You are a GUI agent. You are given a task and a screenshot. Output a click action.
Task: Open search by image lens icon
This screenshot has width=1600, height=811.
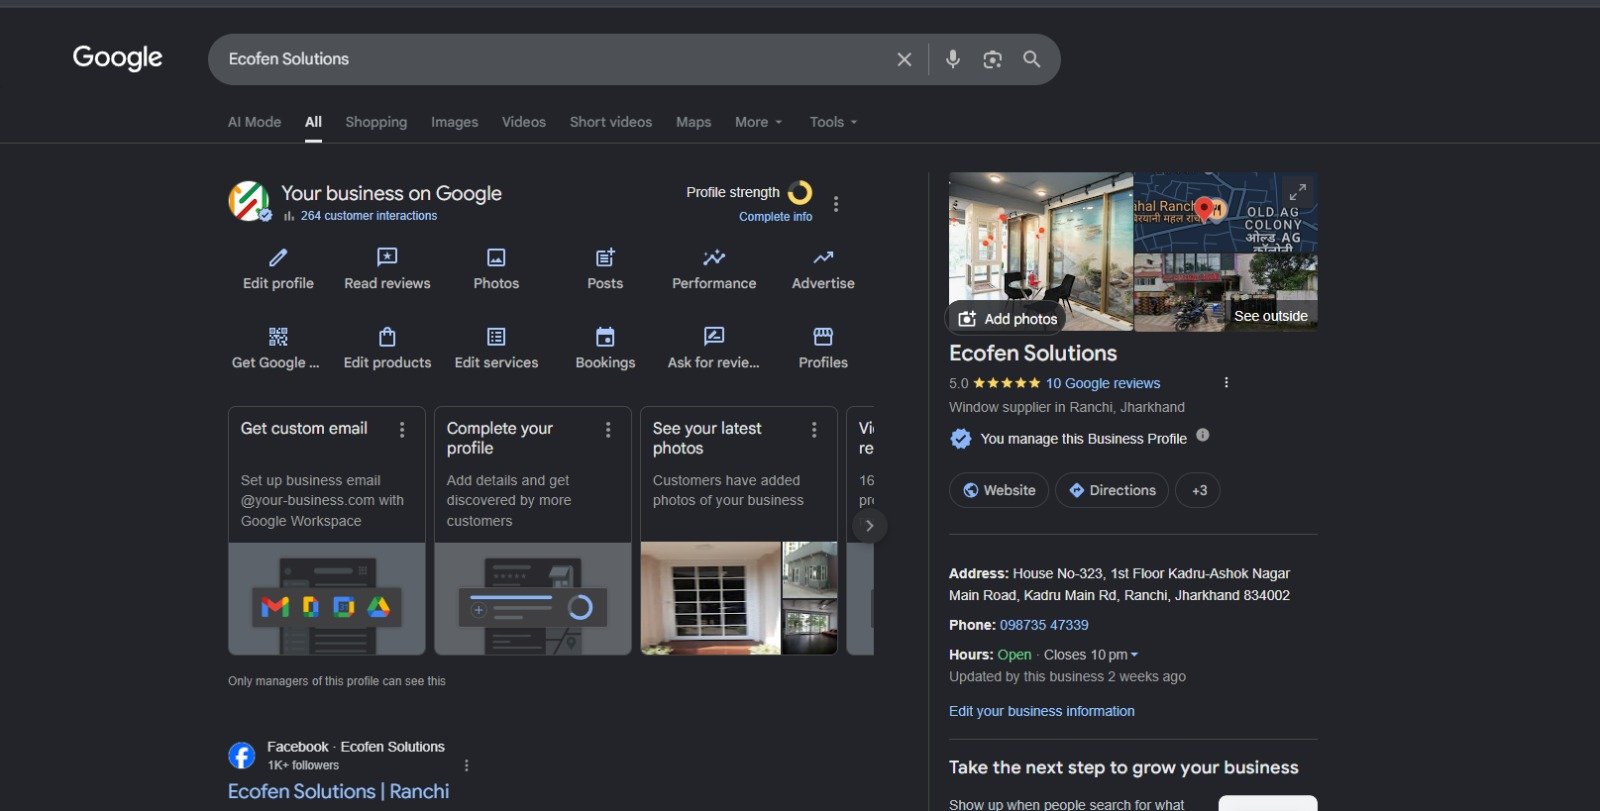point(992,59)
